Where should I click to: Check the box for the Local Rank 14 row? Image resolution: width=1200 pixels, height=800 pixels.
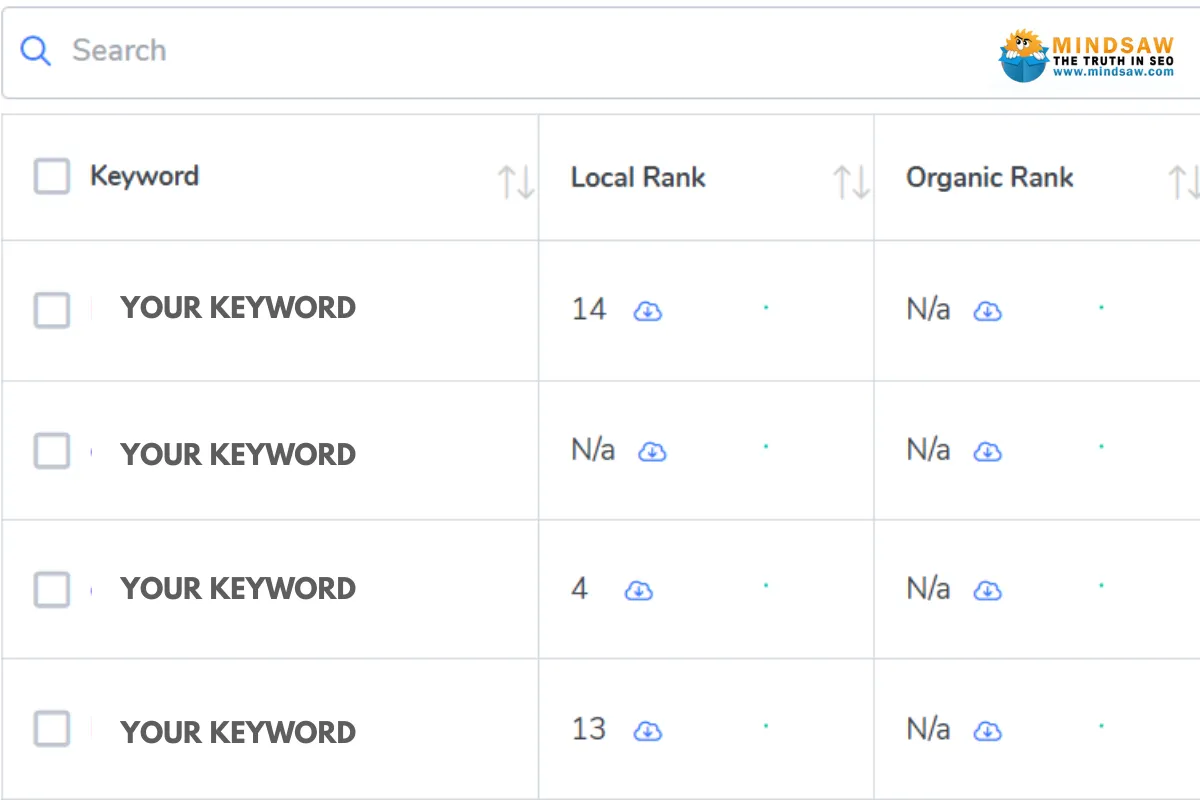click(52, 310)
